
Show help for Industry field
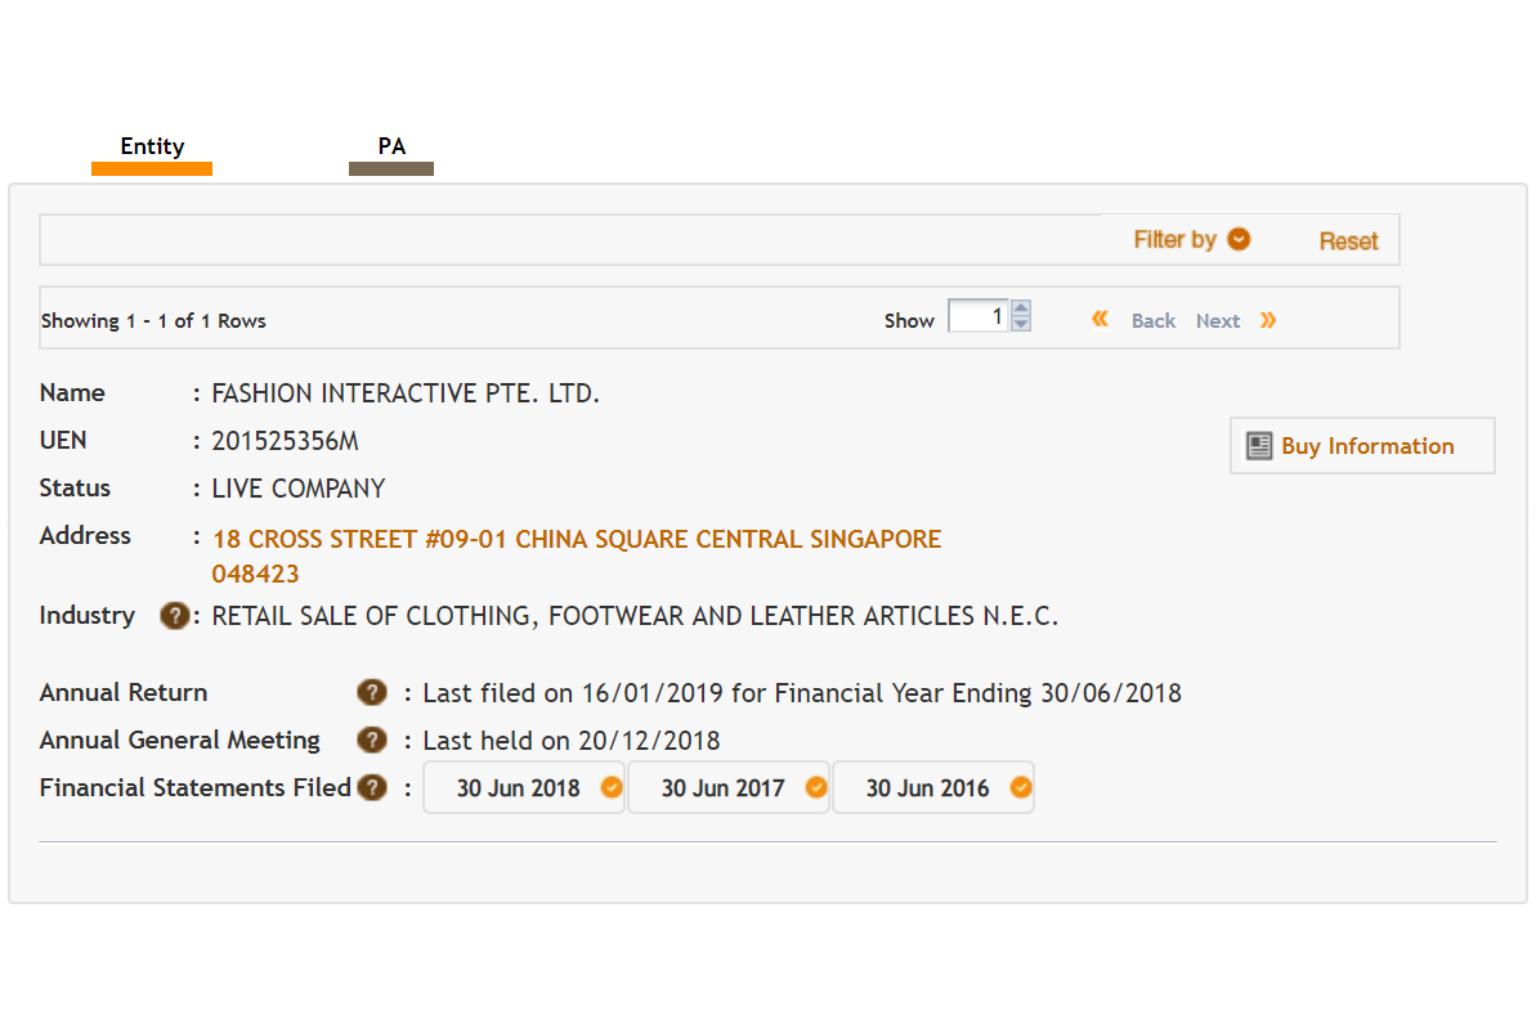click(x=174, y=616)
